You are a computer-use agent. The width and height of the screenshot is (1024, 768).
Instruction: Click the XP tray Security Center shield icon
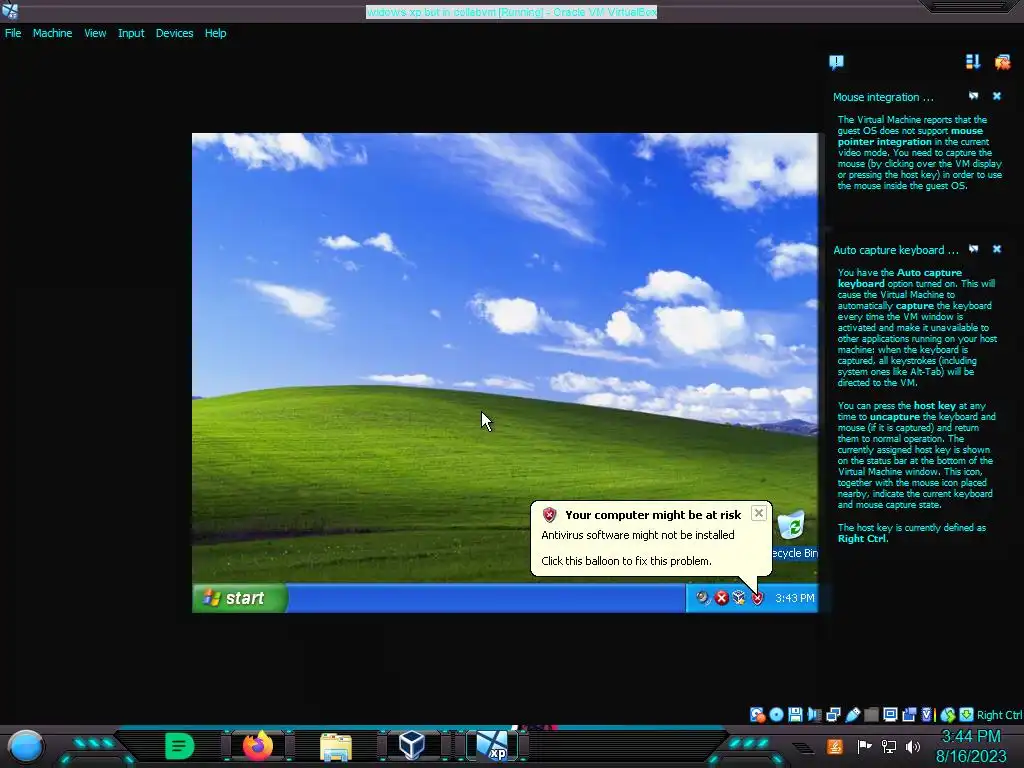[x=757, y=598]
